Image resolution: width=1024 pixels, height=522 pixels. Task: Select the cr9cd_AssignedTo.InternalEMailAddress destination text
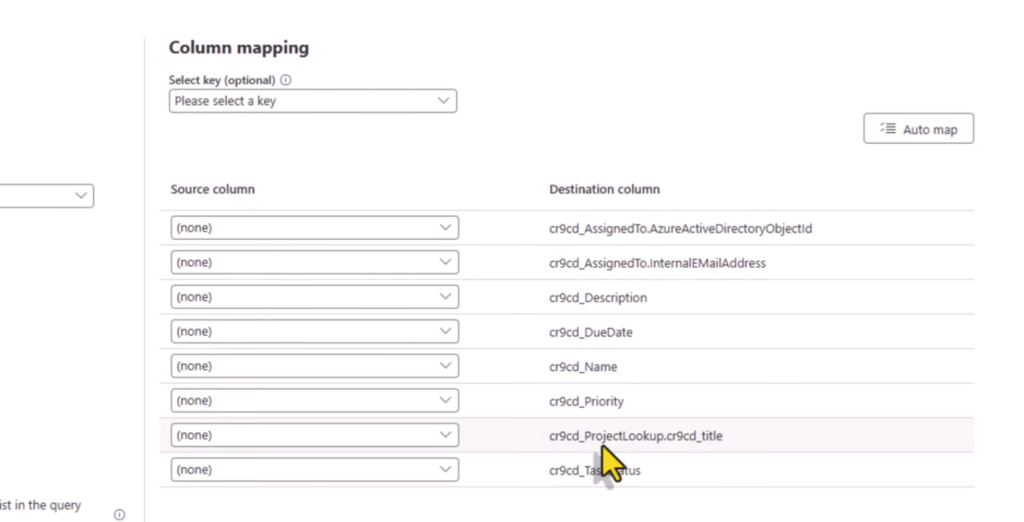(x=658, y=263)
